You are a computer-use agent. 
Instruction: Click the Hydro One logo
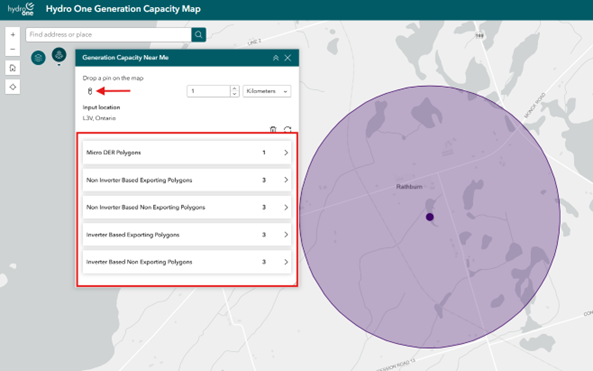[x=21, y=9]
